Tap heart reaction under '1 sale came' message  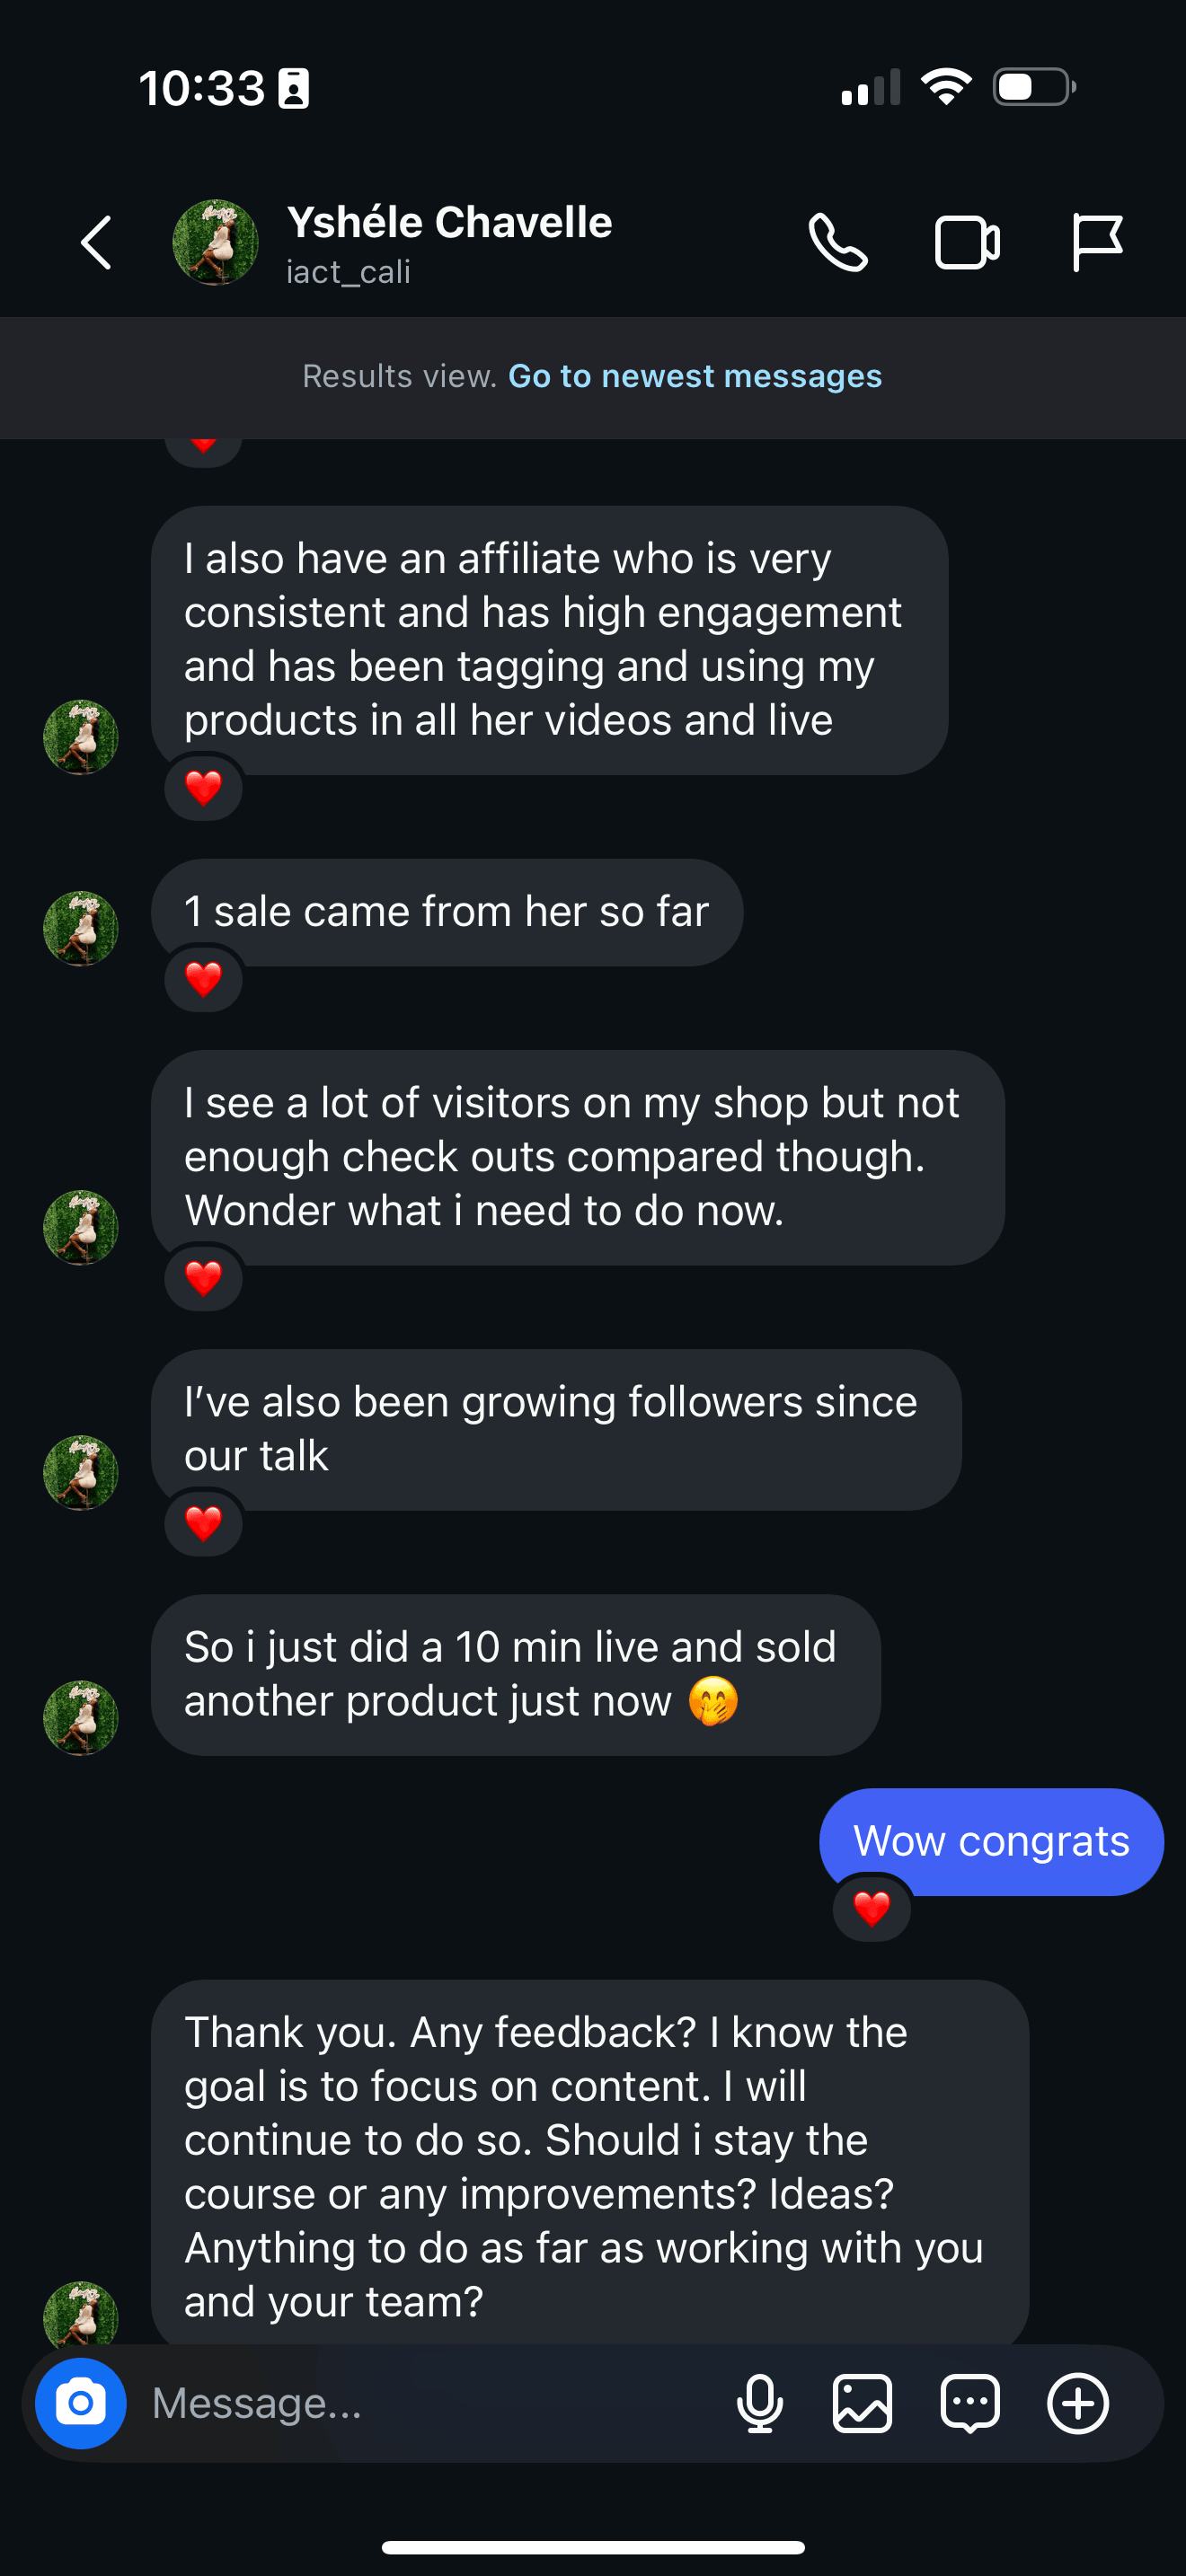(203, 979)
